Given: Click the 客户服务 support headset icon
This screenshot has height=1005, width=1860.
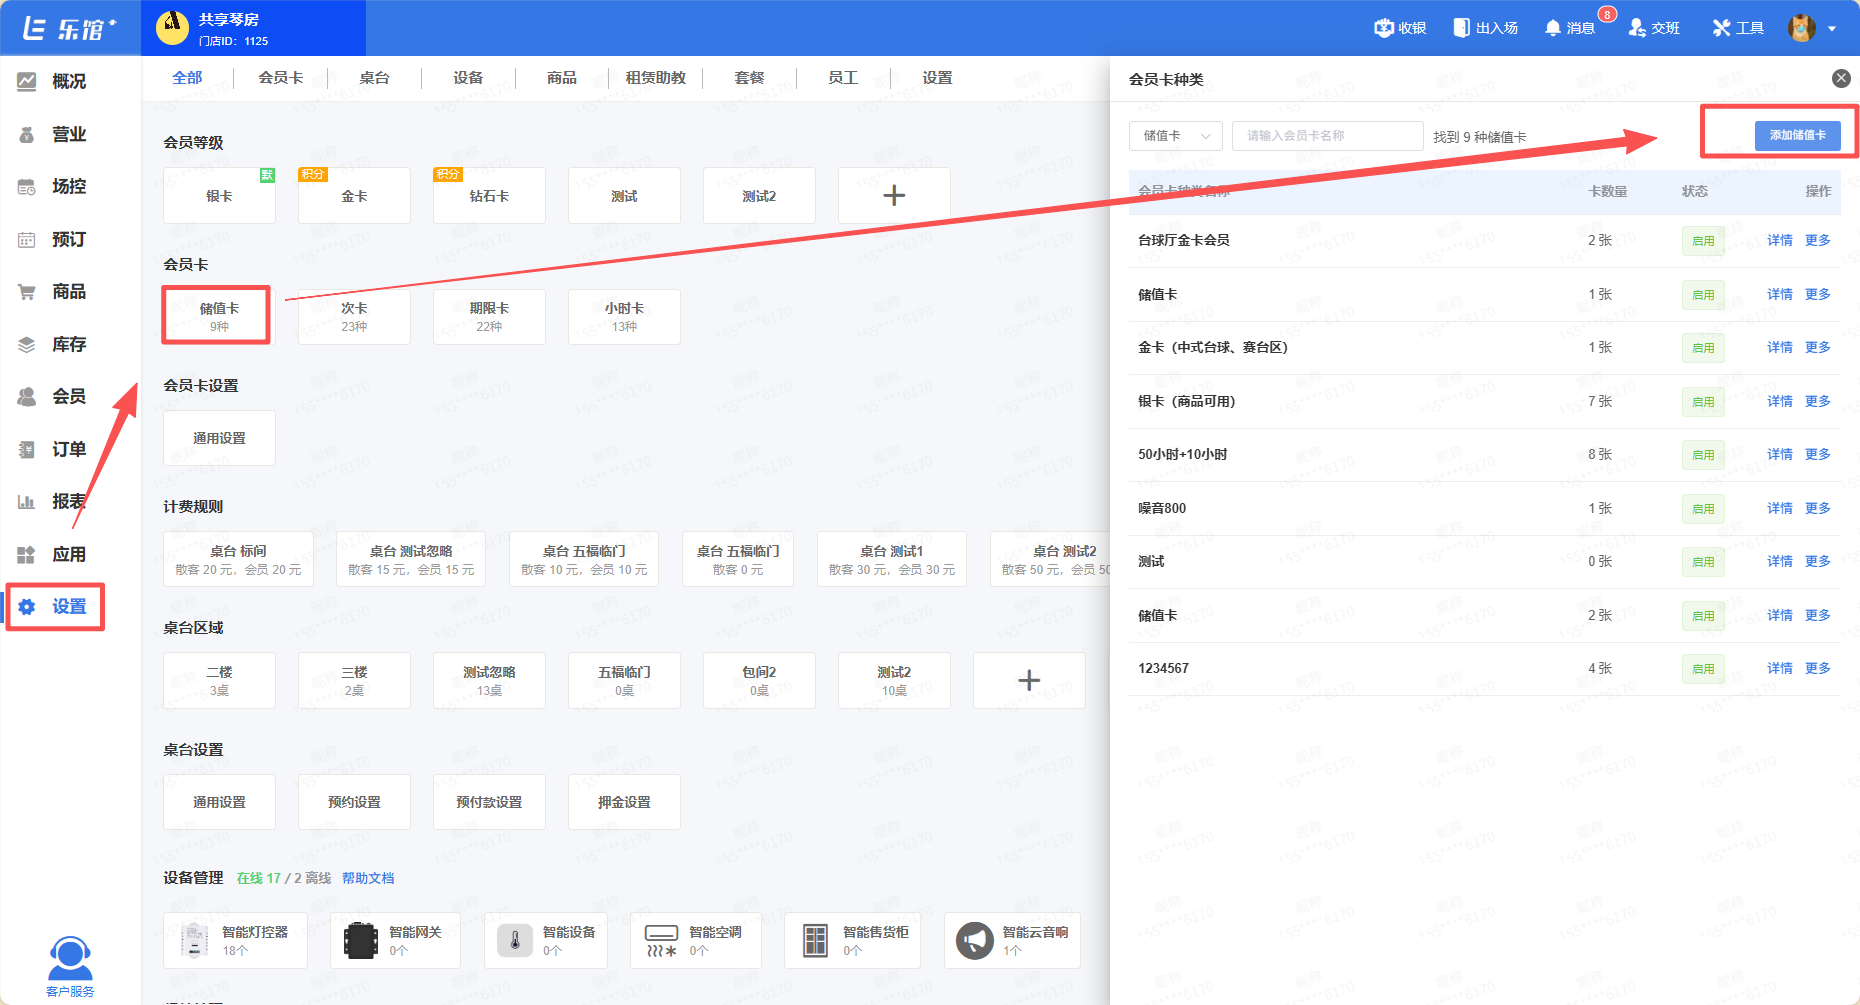Looking at the screenshot, I should (70, 960).
